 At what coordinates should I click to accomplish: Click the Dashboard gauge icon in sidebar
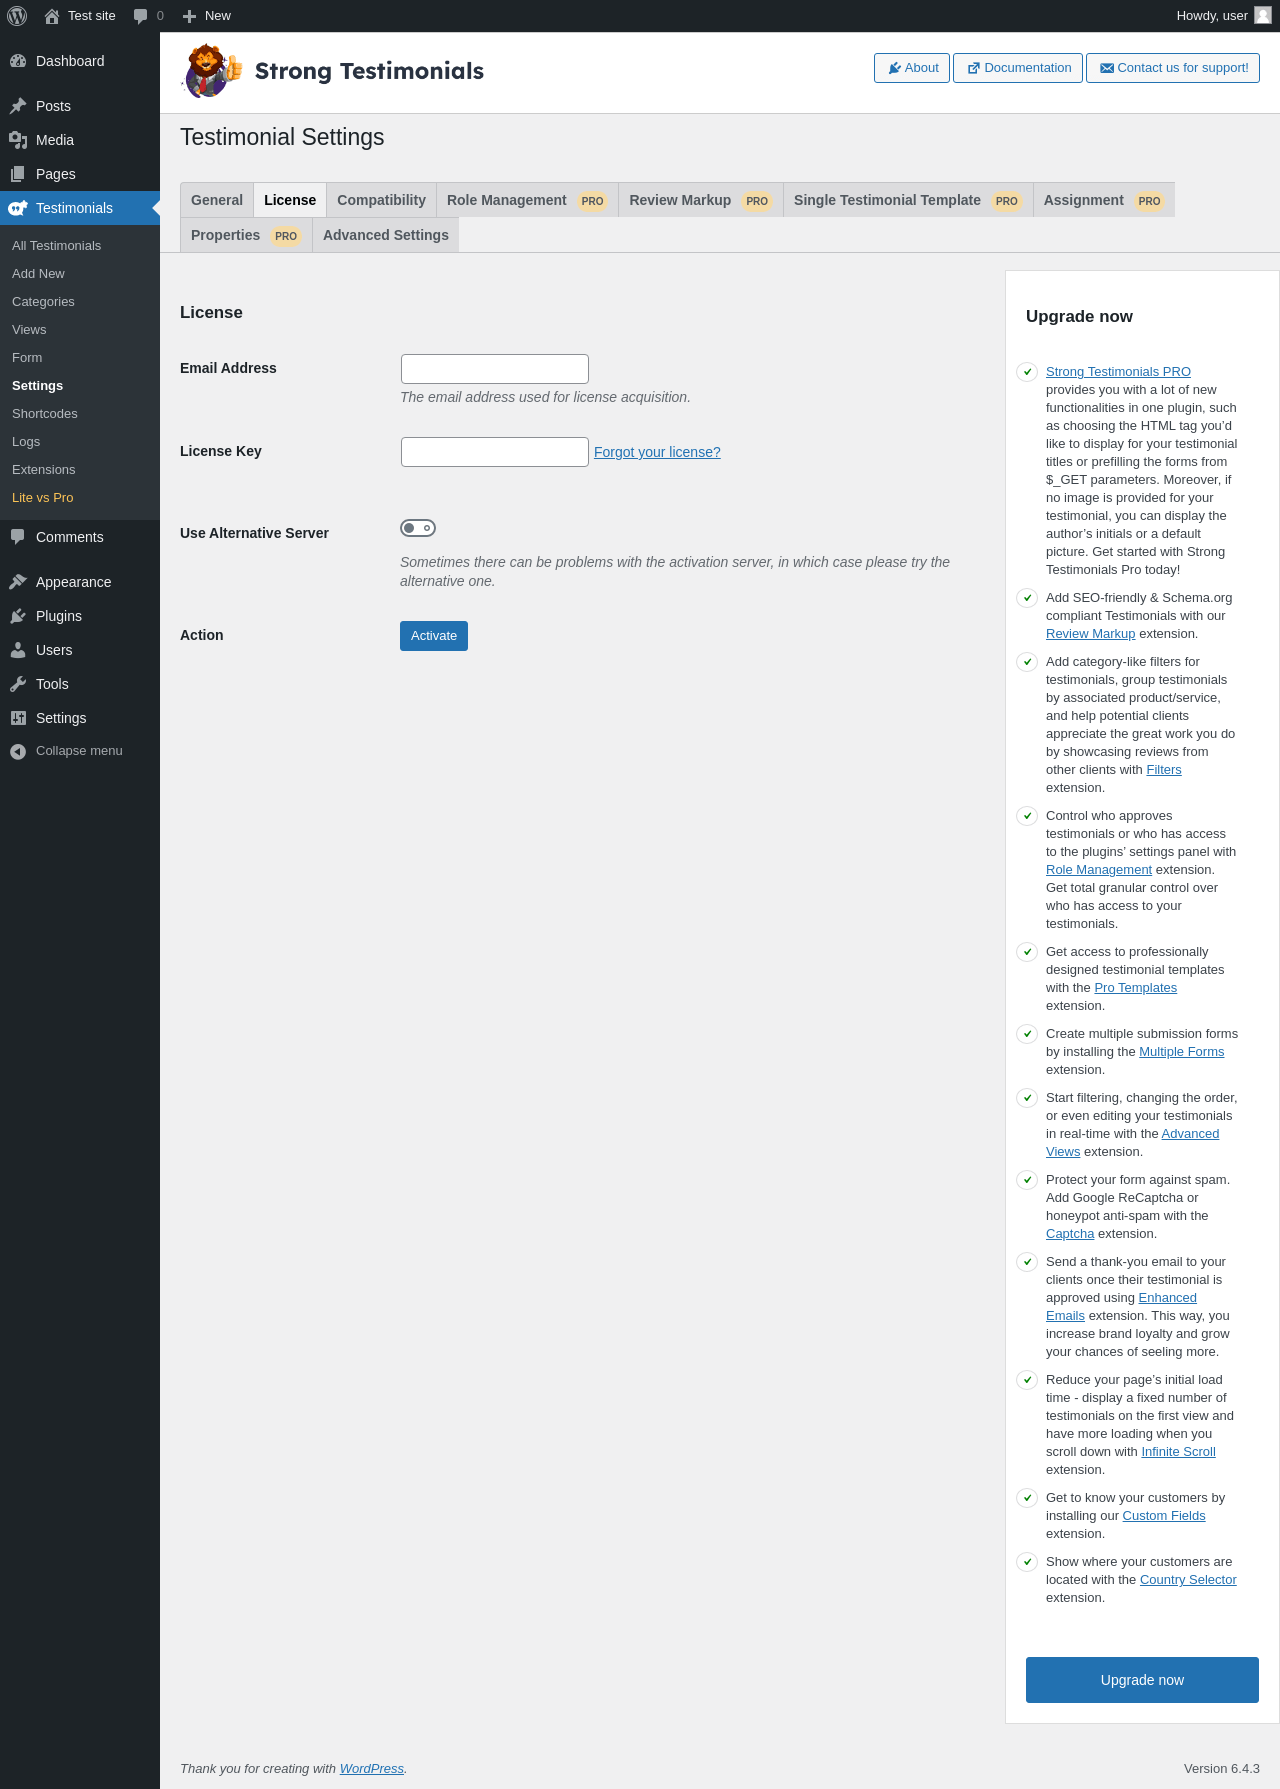tap(18, 61)
